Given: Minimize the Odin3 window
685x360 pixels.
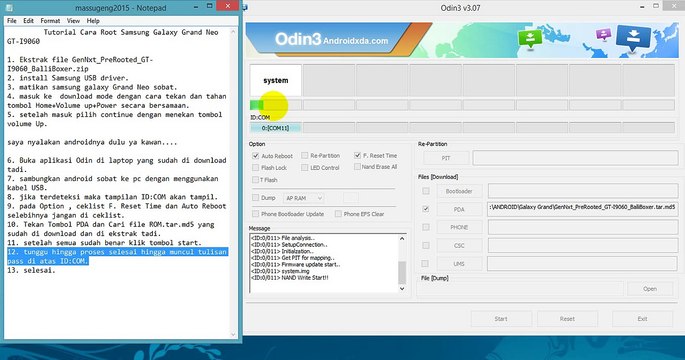Looking at the screenshot, I should click(x=643, y=7).
